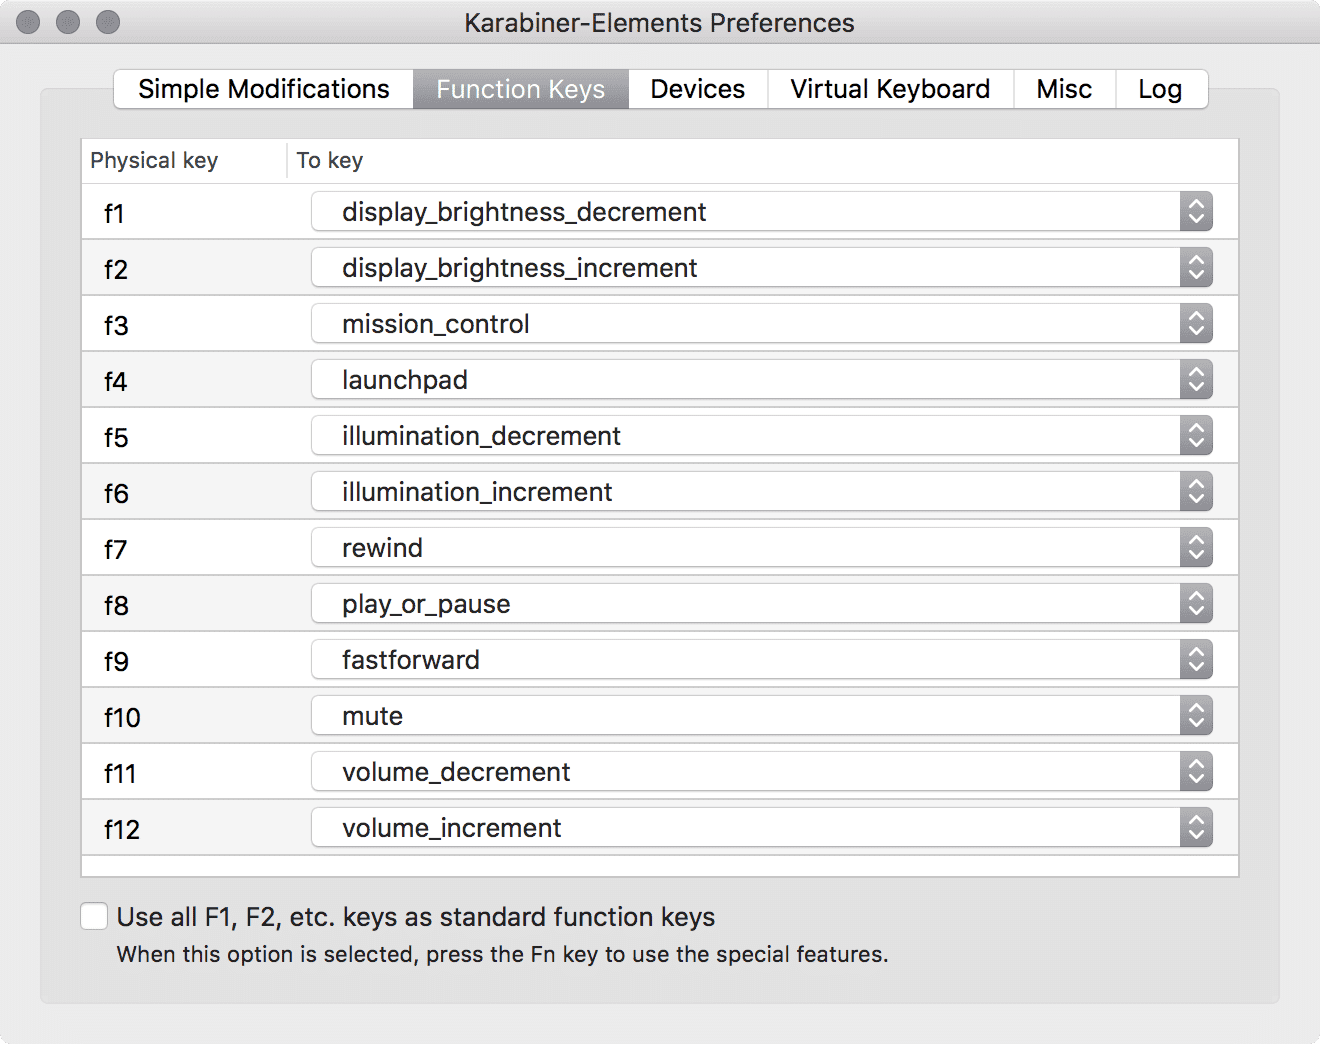The width and height of the screenshot is (1320, 1044).
Task: Open the f11 volume_decrement dropdown
Action: [761, 772]
